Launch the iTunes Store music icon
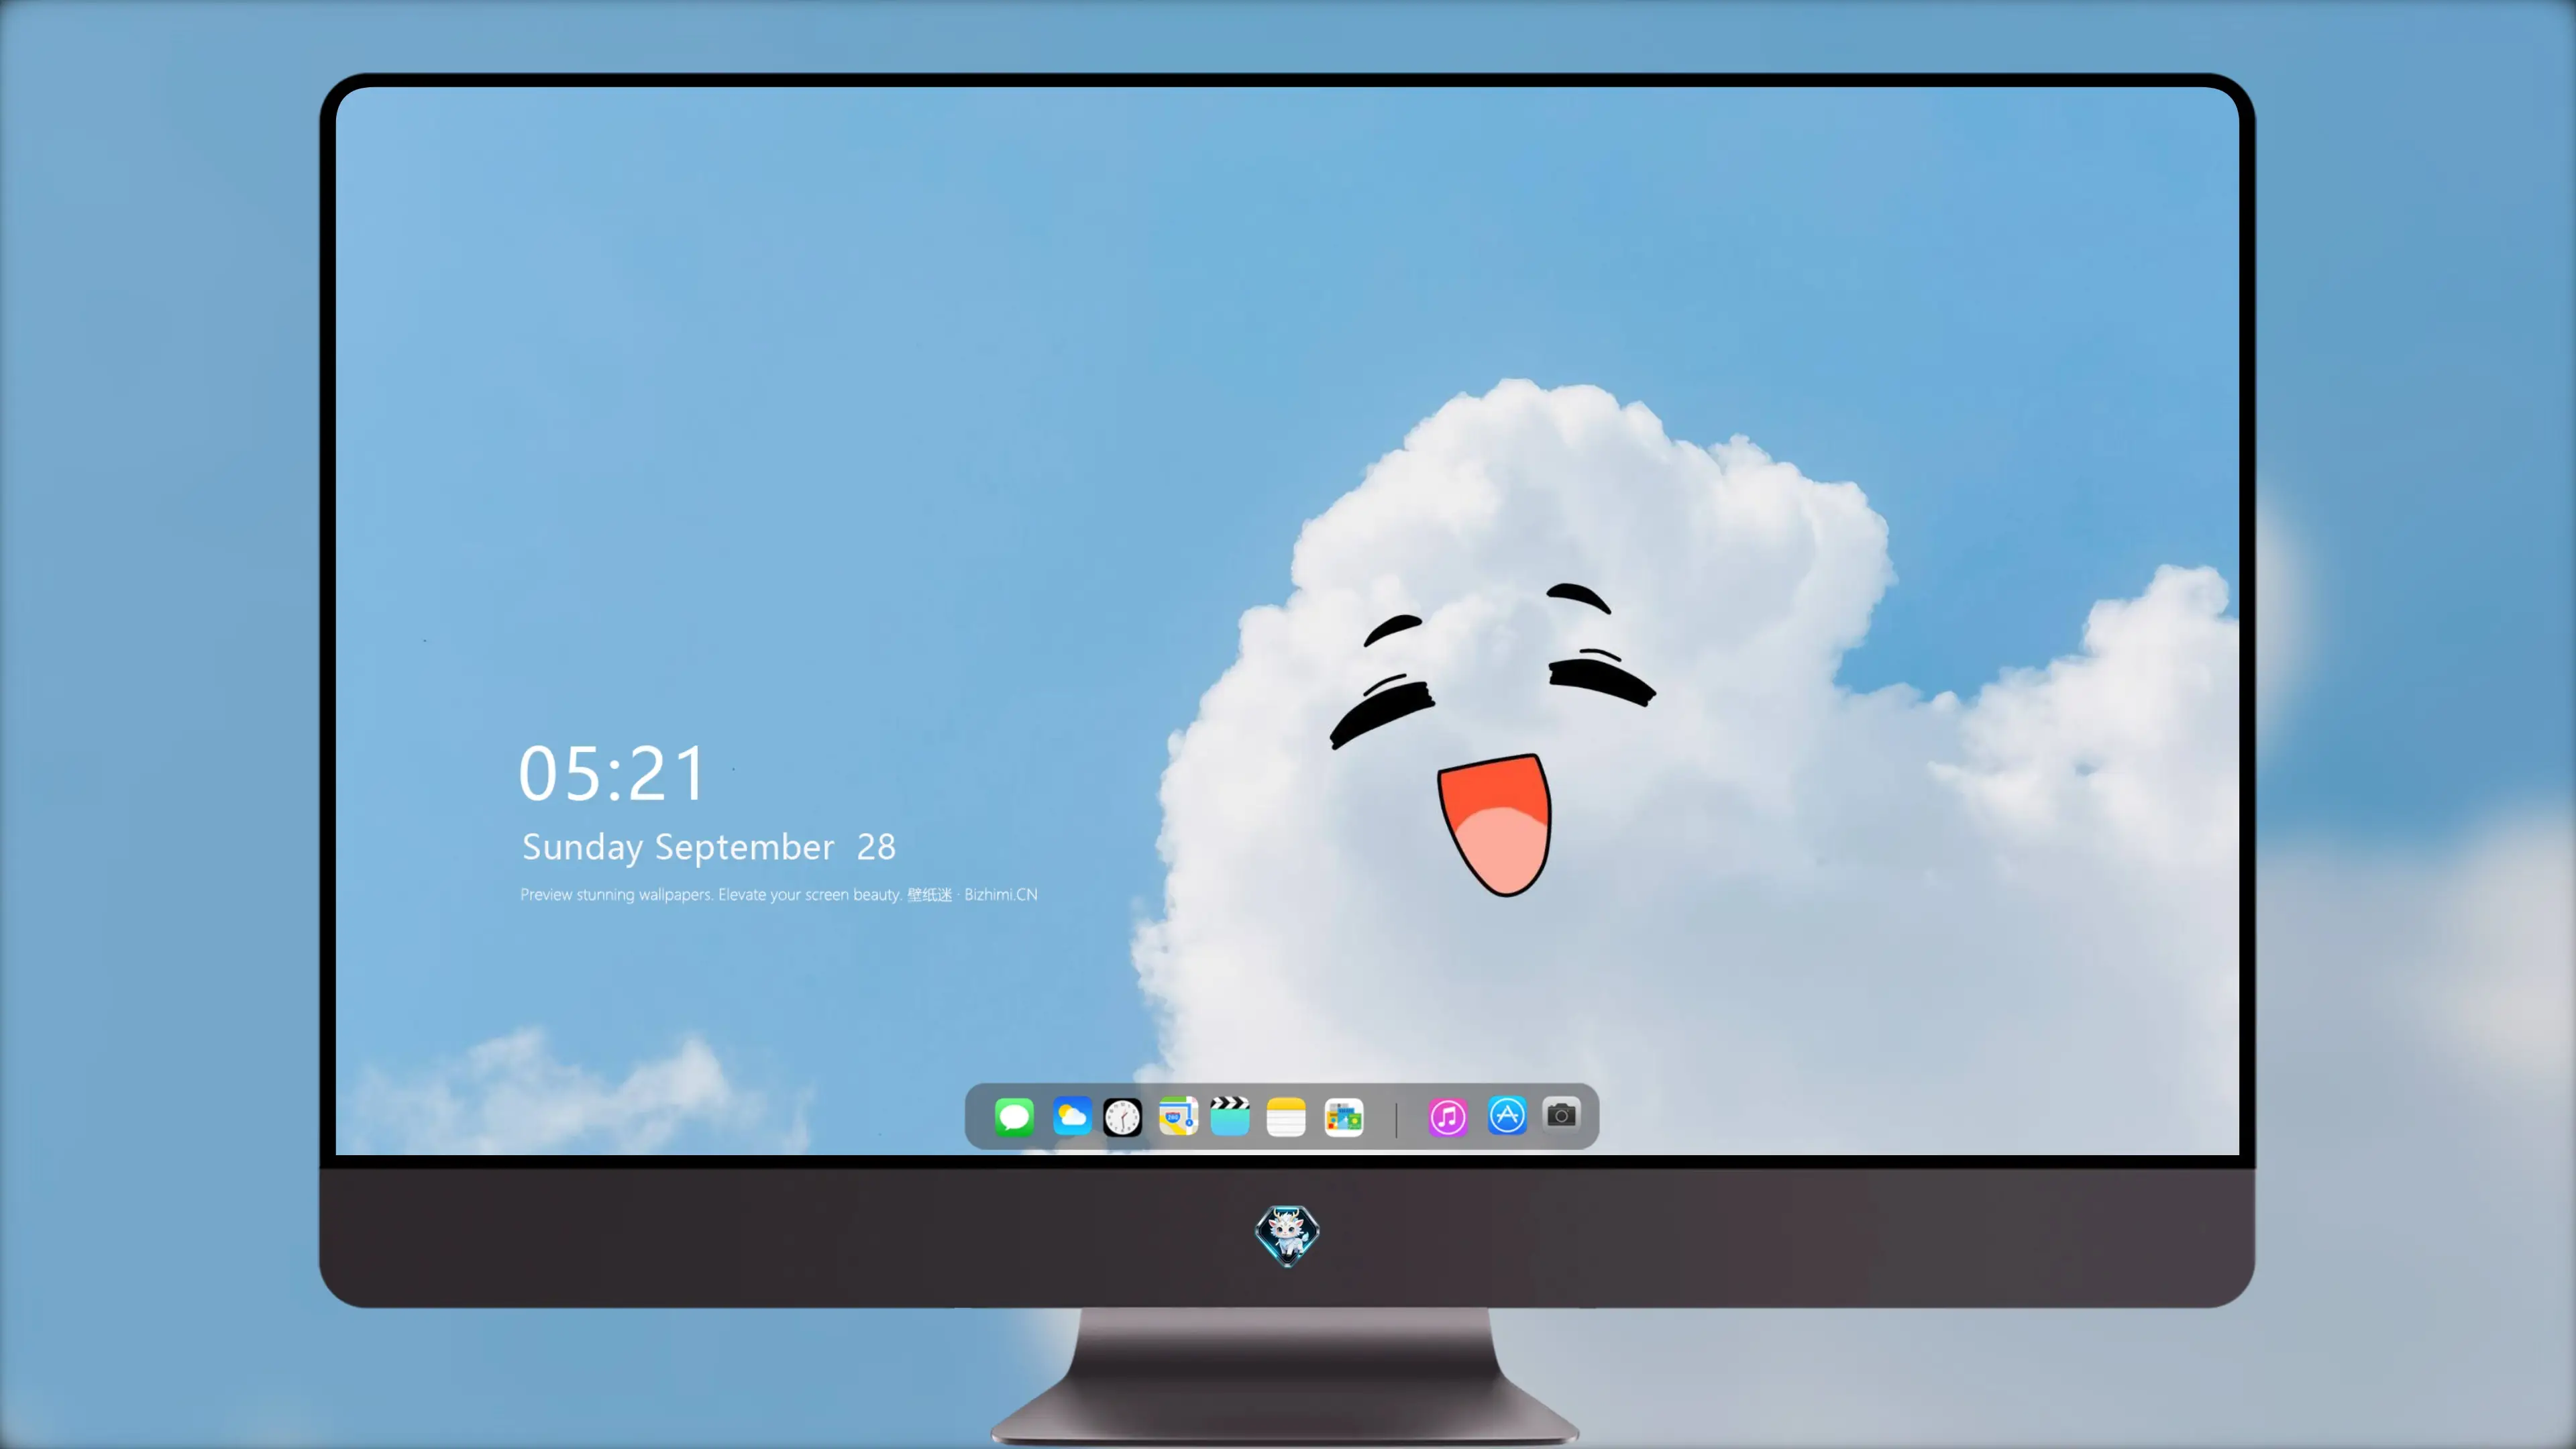This screenshot has height=1449, width=2576. [x=1448, y=1117]
